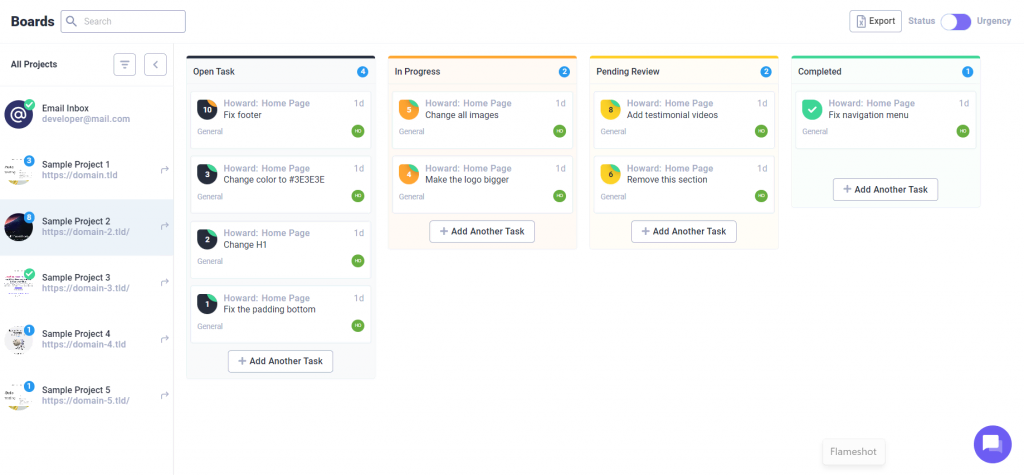Click the number 10 badge on Fix footer
1024x475 pixels.
(x=207, y=110)
